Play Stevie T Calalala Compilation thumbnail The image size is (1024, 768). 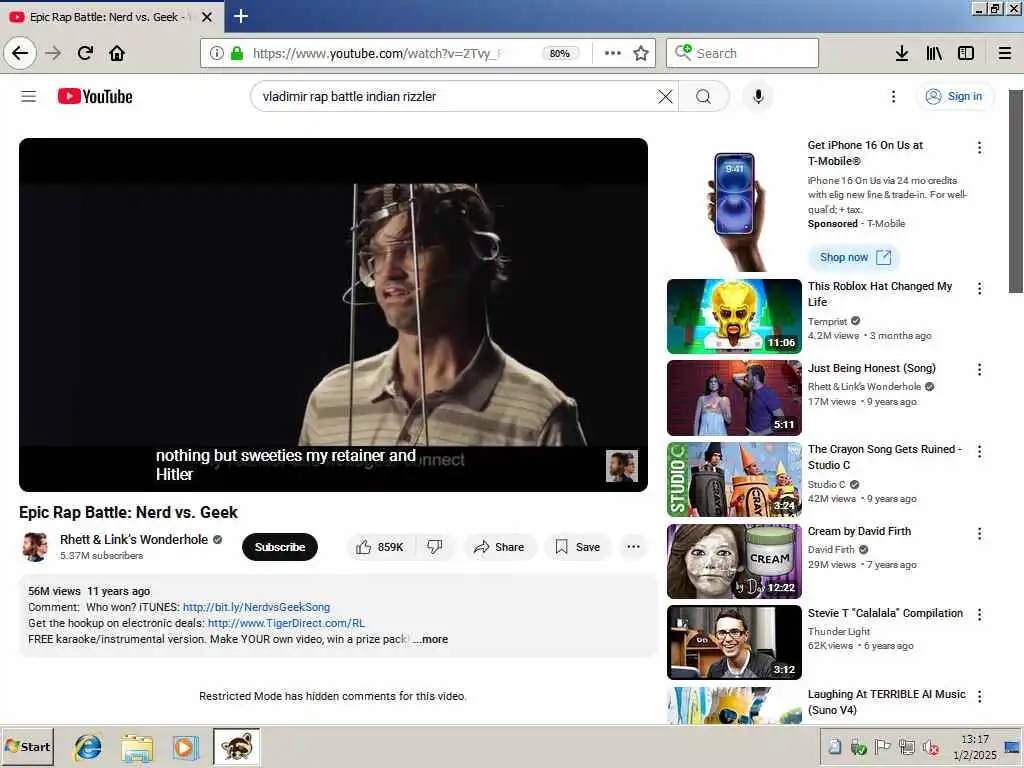[734, 643]
